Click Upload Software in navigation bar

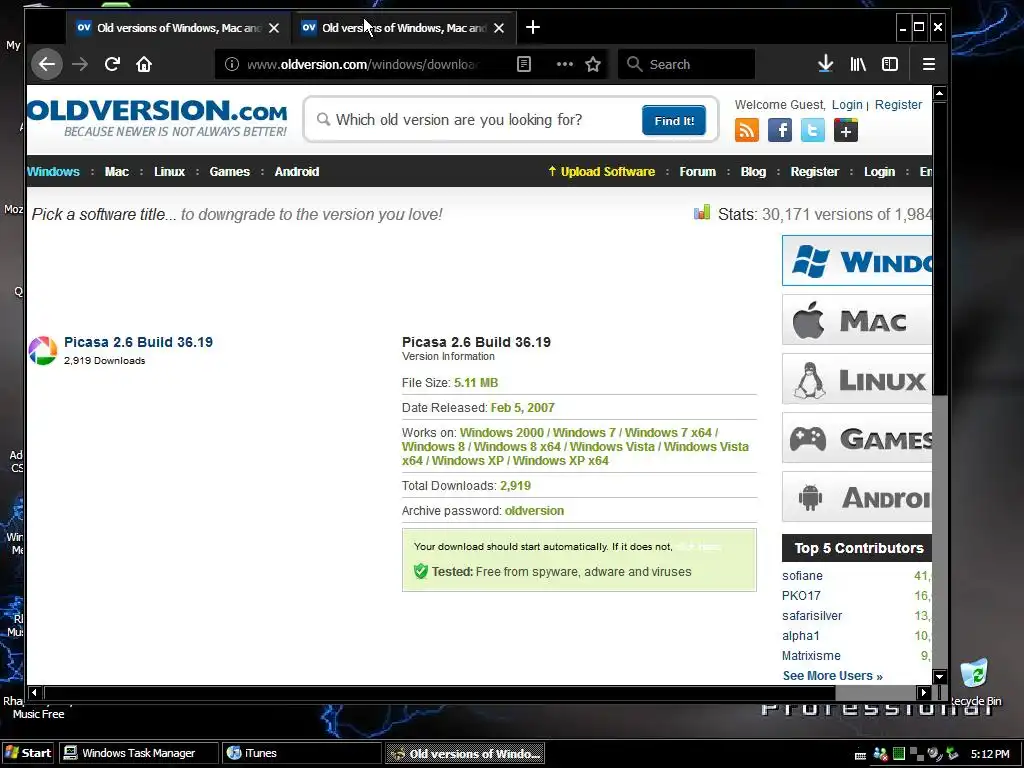(601, 172)
